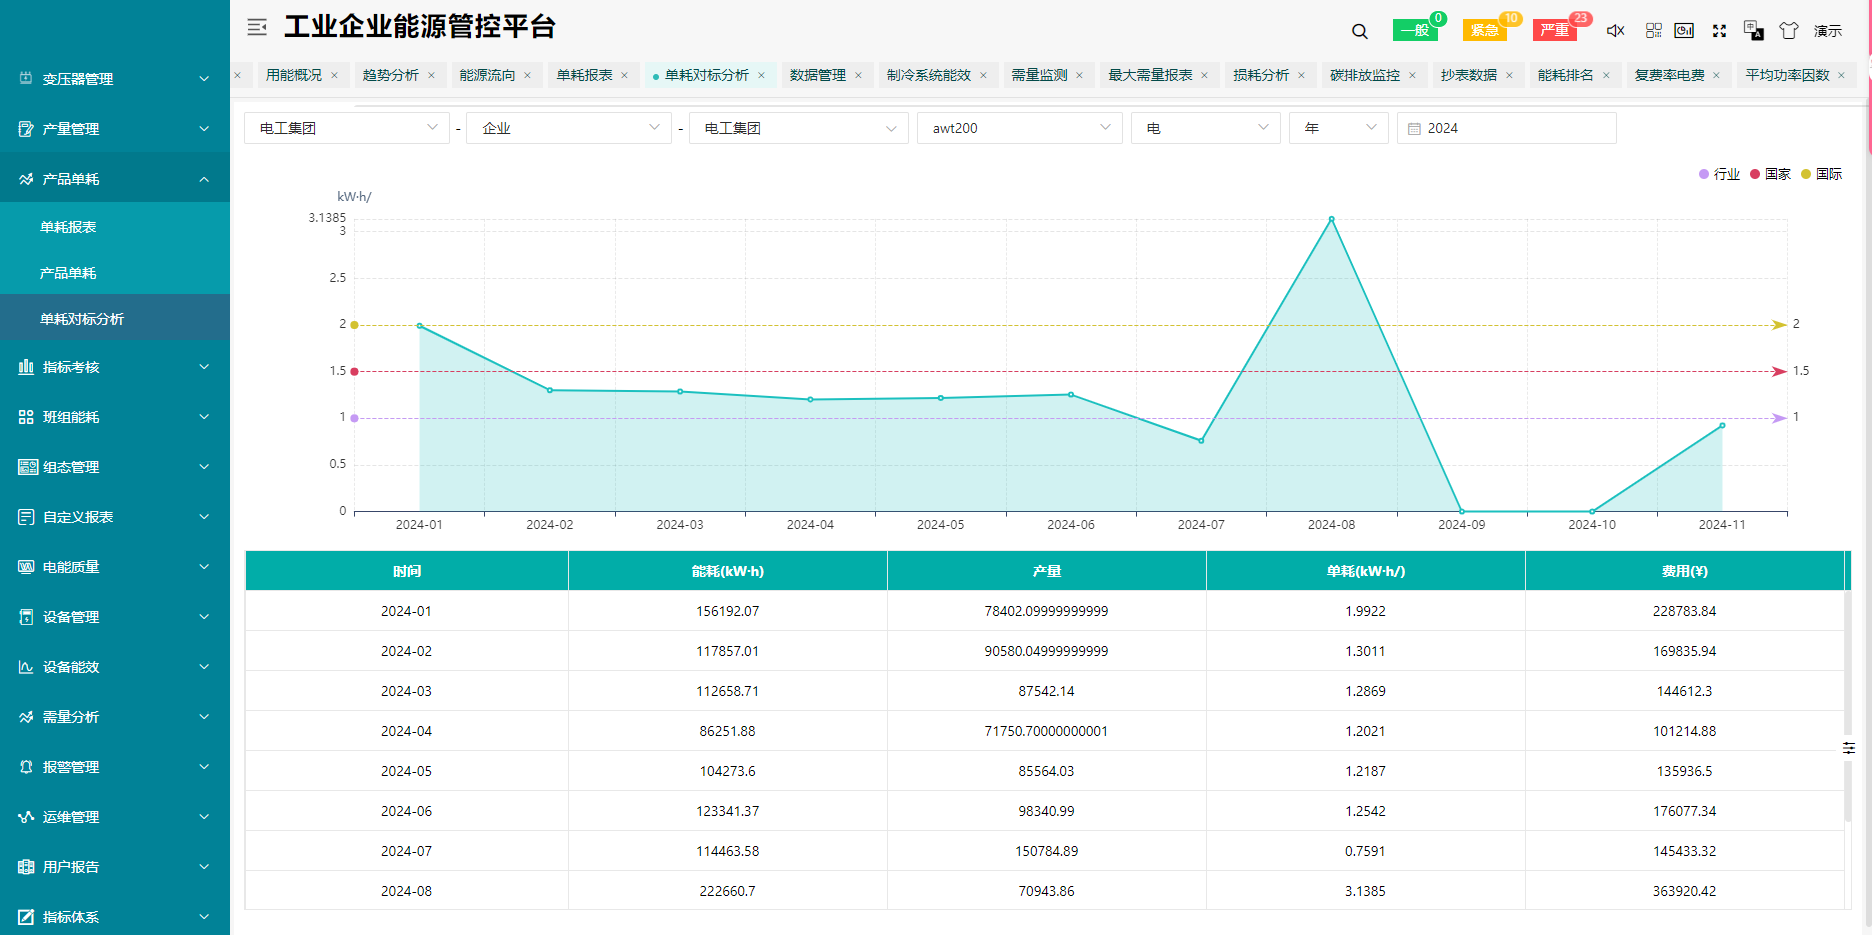Switch language with the translate icon
Image resolution: width=1872 pixels, height=935 pixels.
tap(1753, 31)
